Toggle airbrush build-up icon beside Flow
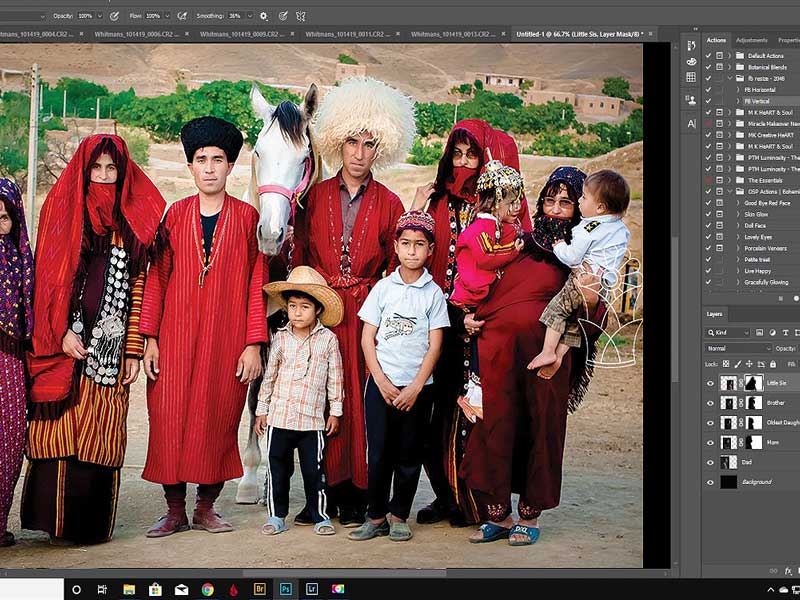 pyautogui.click(x=181, y=16)
